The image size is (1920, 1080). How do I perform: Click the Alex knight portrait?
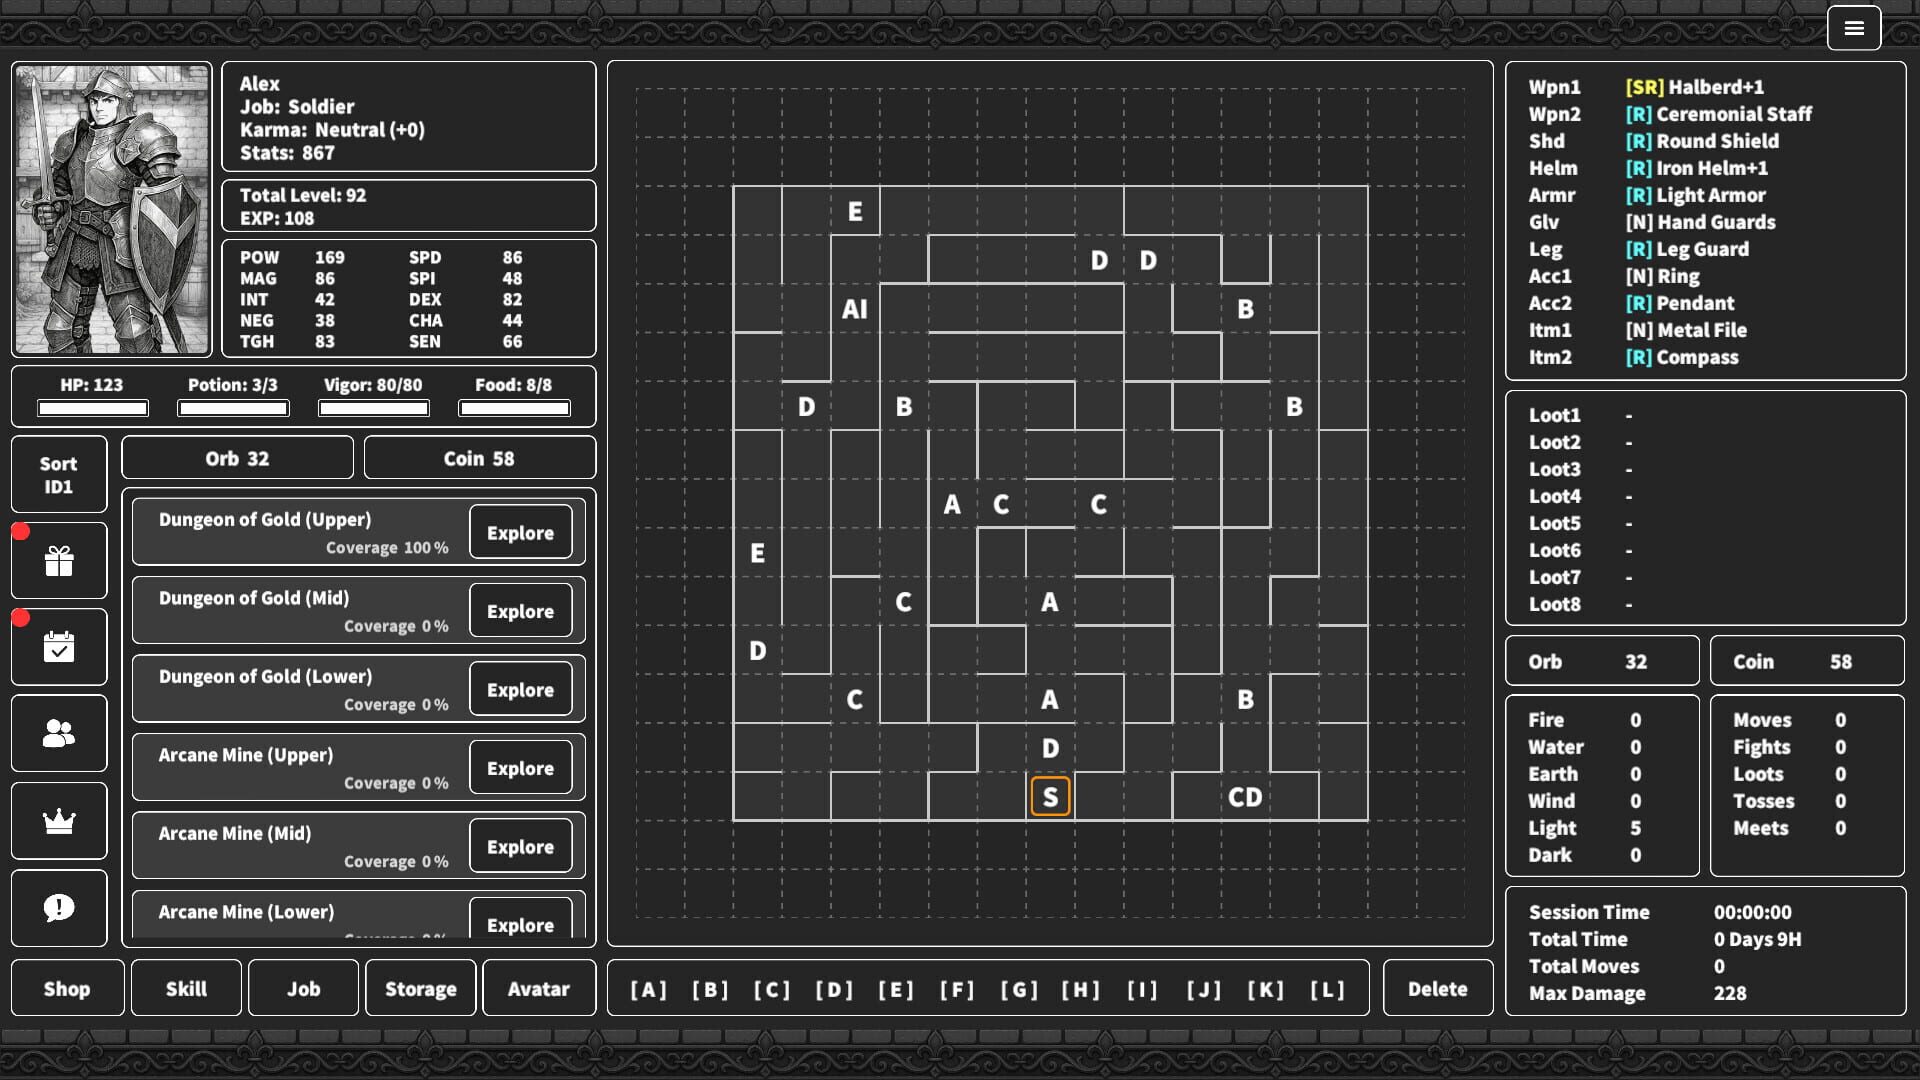[112, 209]
